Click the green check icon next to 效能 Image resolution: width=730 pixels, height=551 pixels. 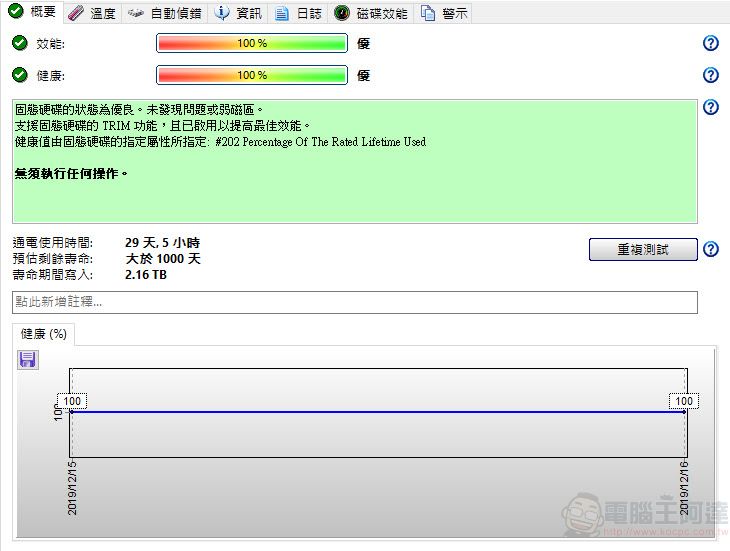pyautogui.click(x=20, y=43)
